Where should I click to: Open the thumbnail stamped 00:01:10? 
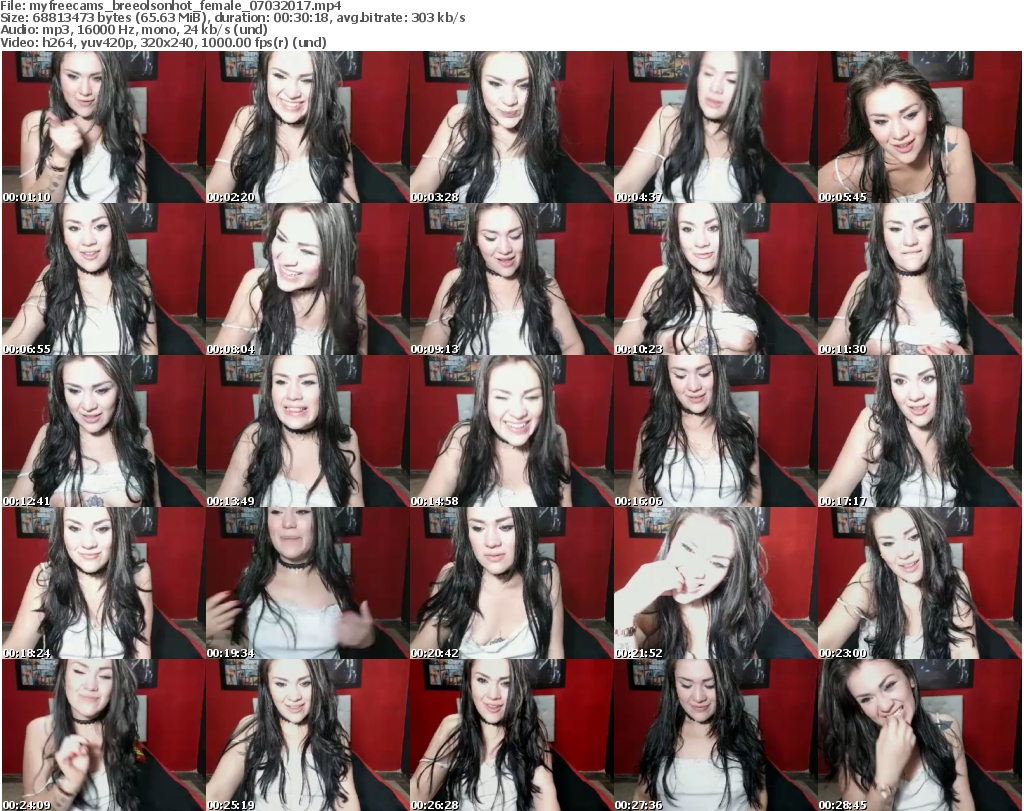click(x=104, y=127)
